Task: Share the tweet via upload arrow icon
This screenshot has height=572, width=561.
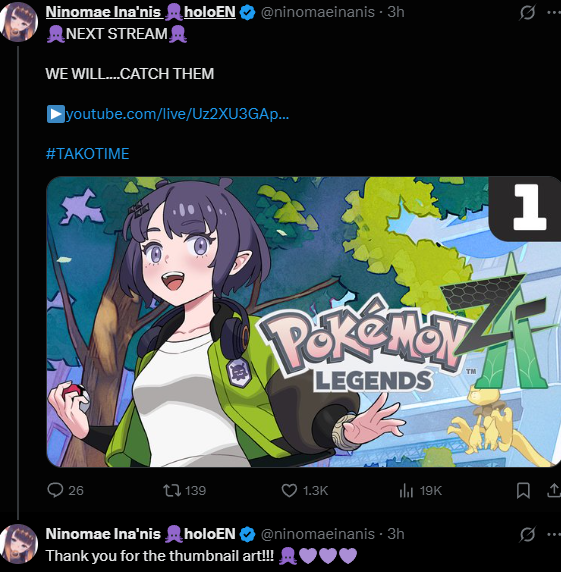Action: [x=554, y=490]
